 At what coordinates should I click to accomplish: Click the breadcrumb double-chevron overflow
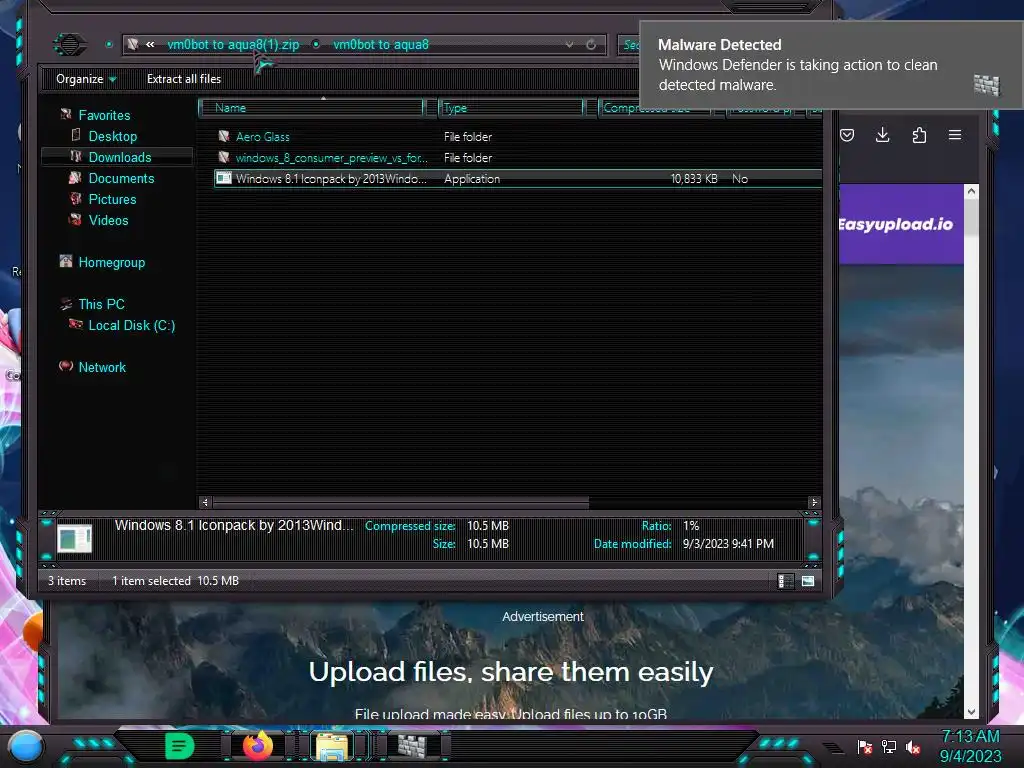tap(150, 44)
